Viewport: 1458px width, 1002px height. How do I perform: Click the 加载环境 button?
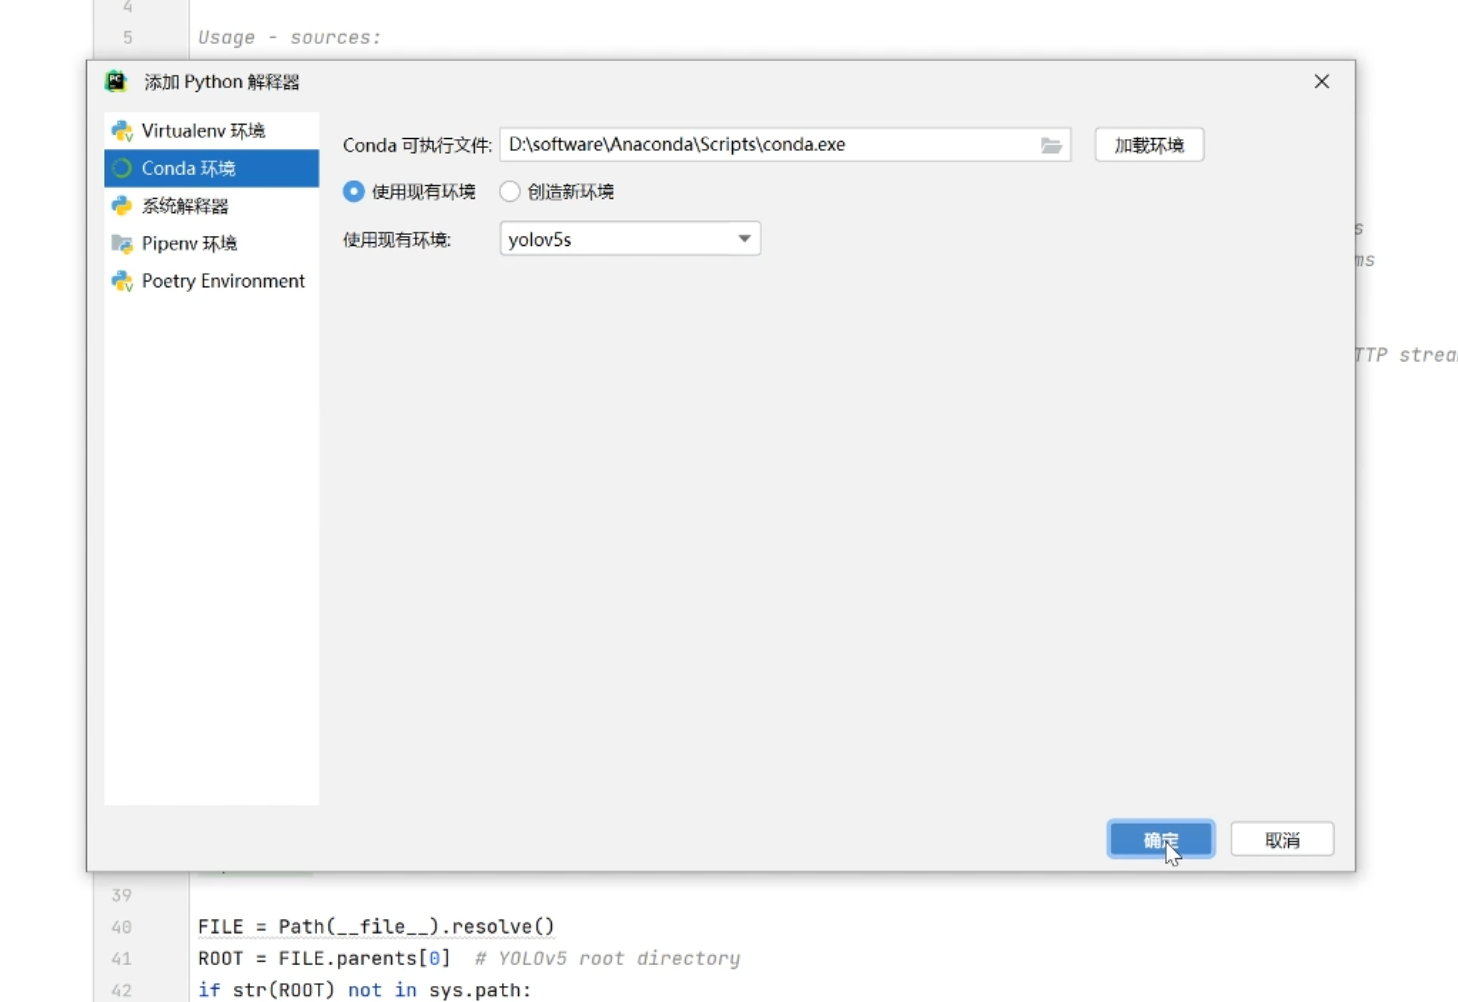1149,145
